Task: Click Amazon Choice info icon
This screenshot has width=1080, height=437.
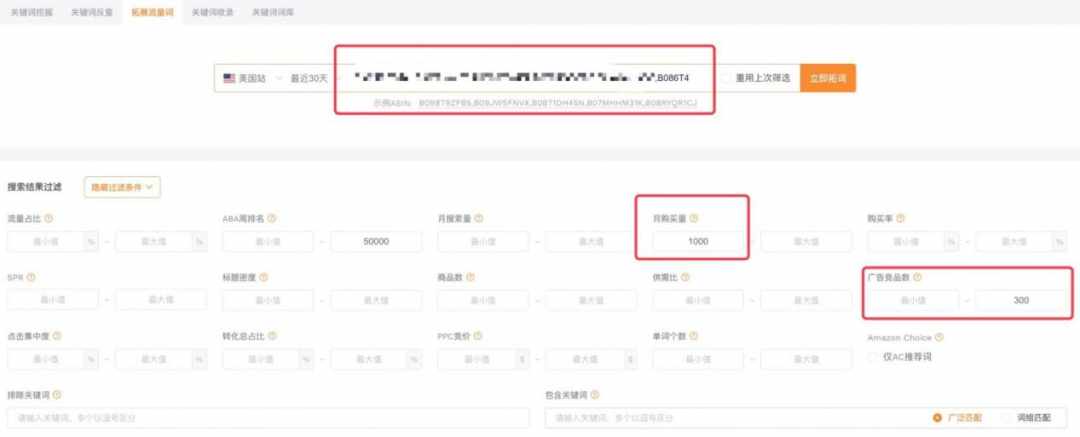Action: [939, 337]
